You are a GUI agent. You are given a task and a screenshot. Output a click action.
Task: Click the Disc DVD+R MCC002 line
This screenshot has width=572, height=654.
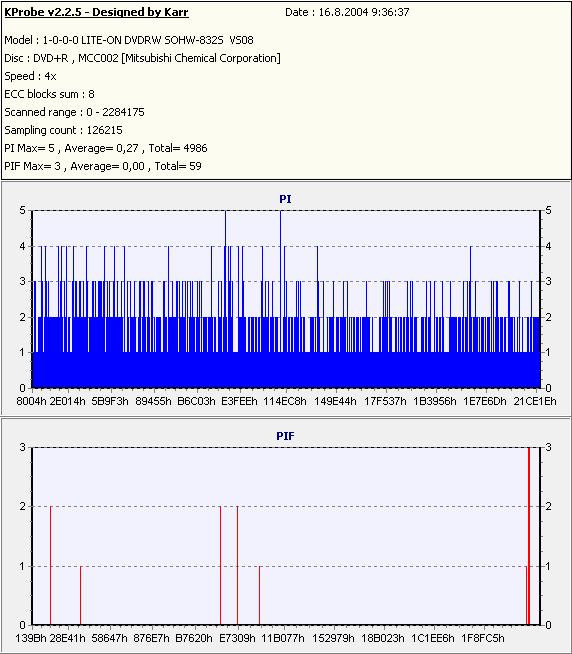pyautogui.click(x=142, y=58)
